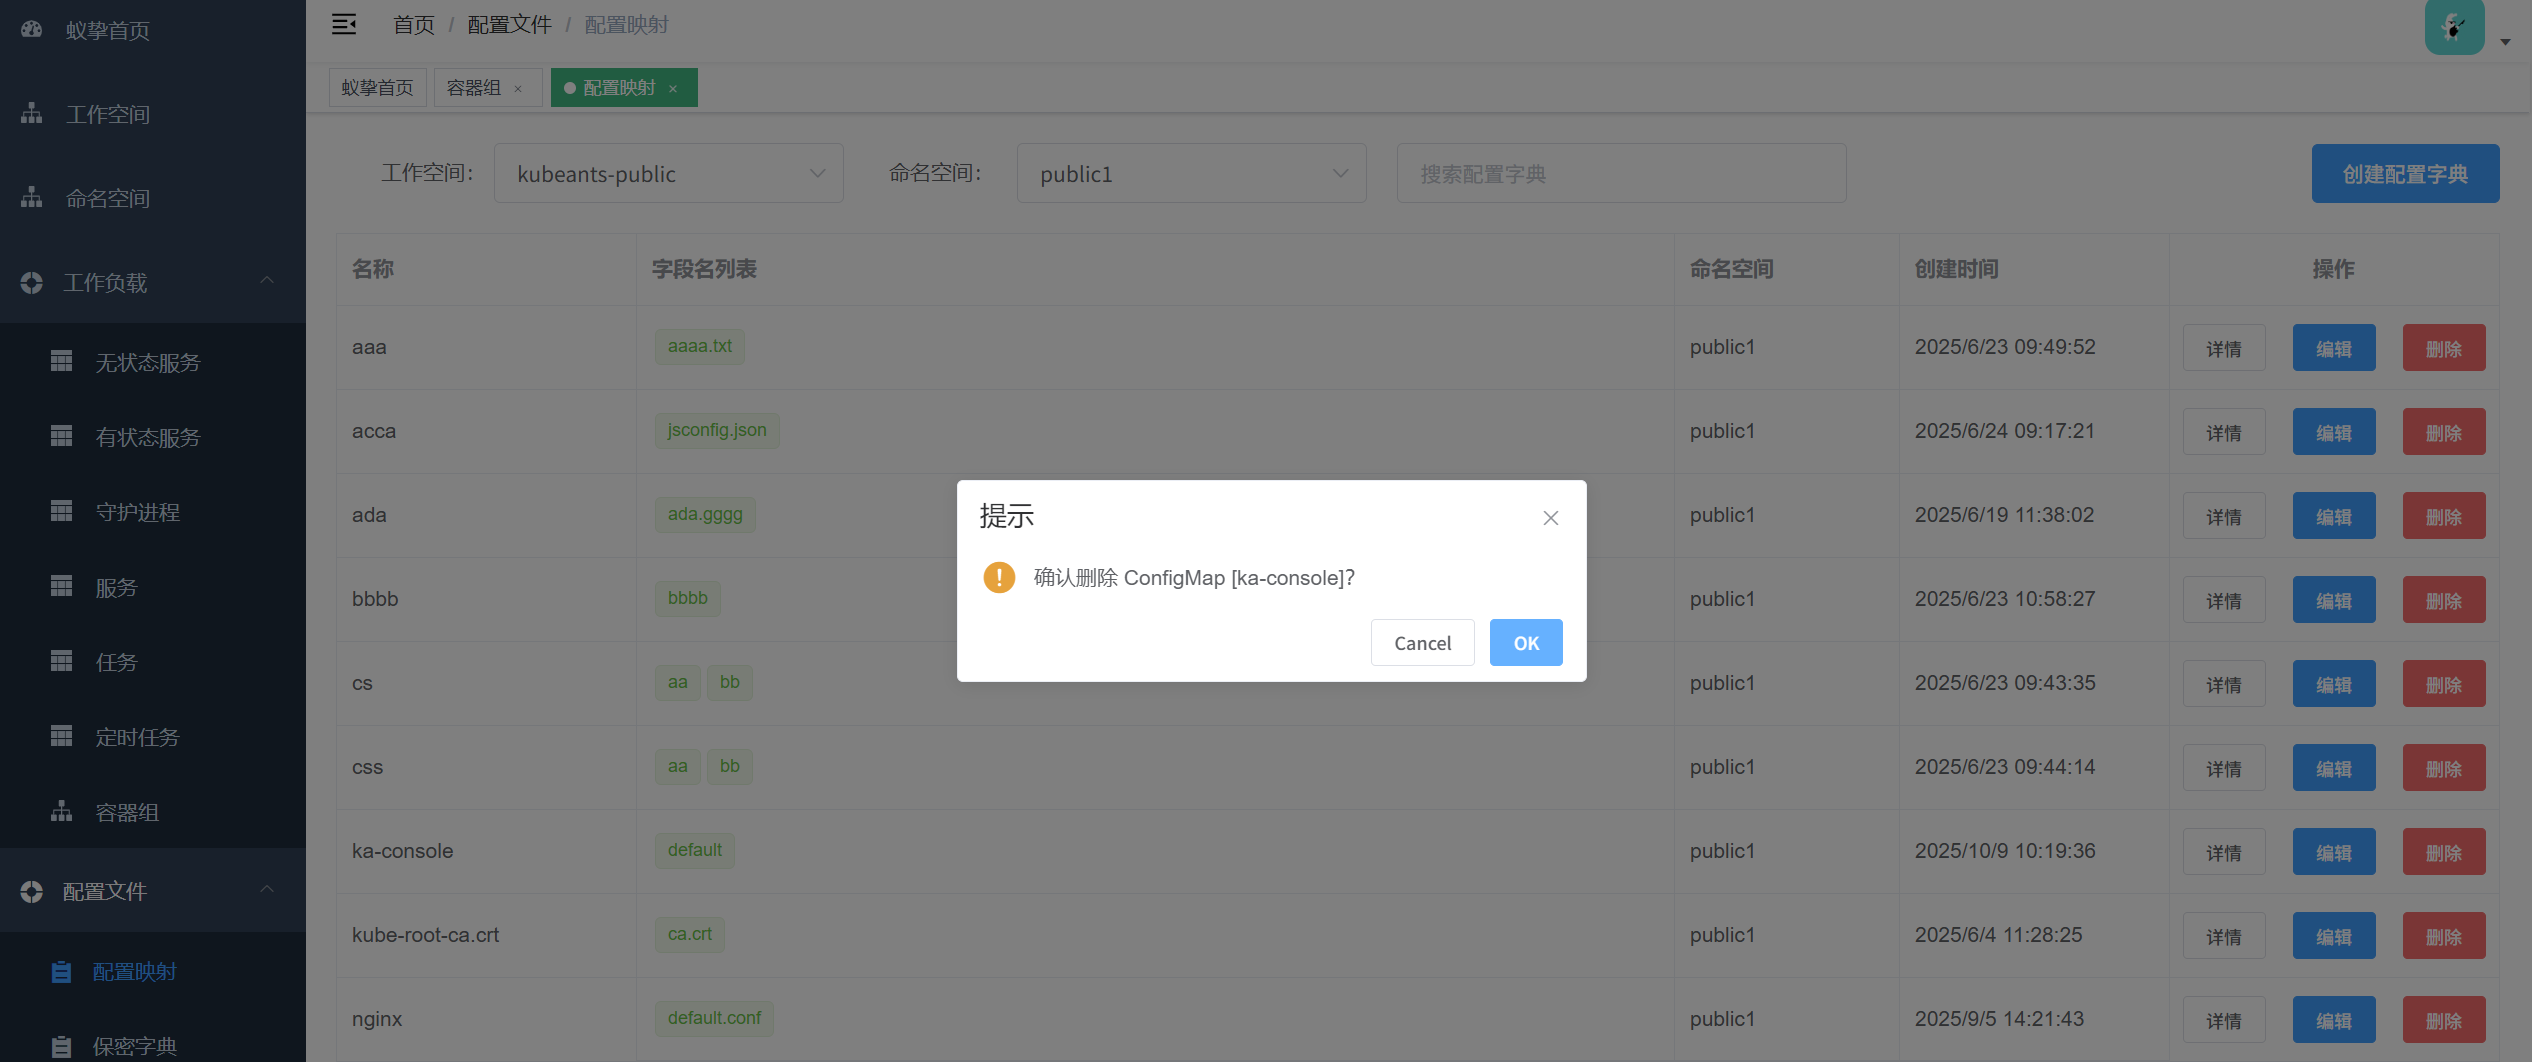Click the 容器组 sidebar hierarchy icon

pos(61,812)
